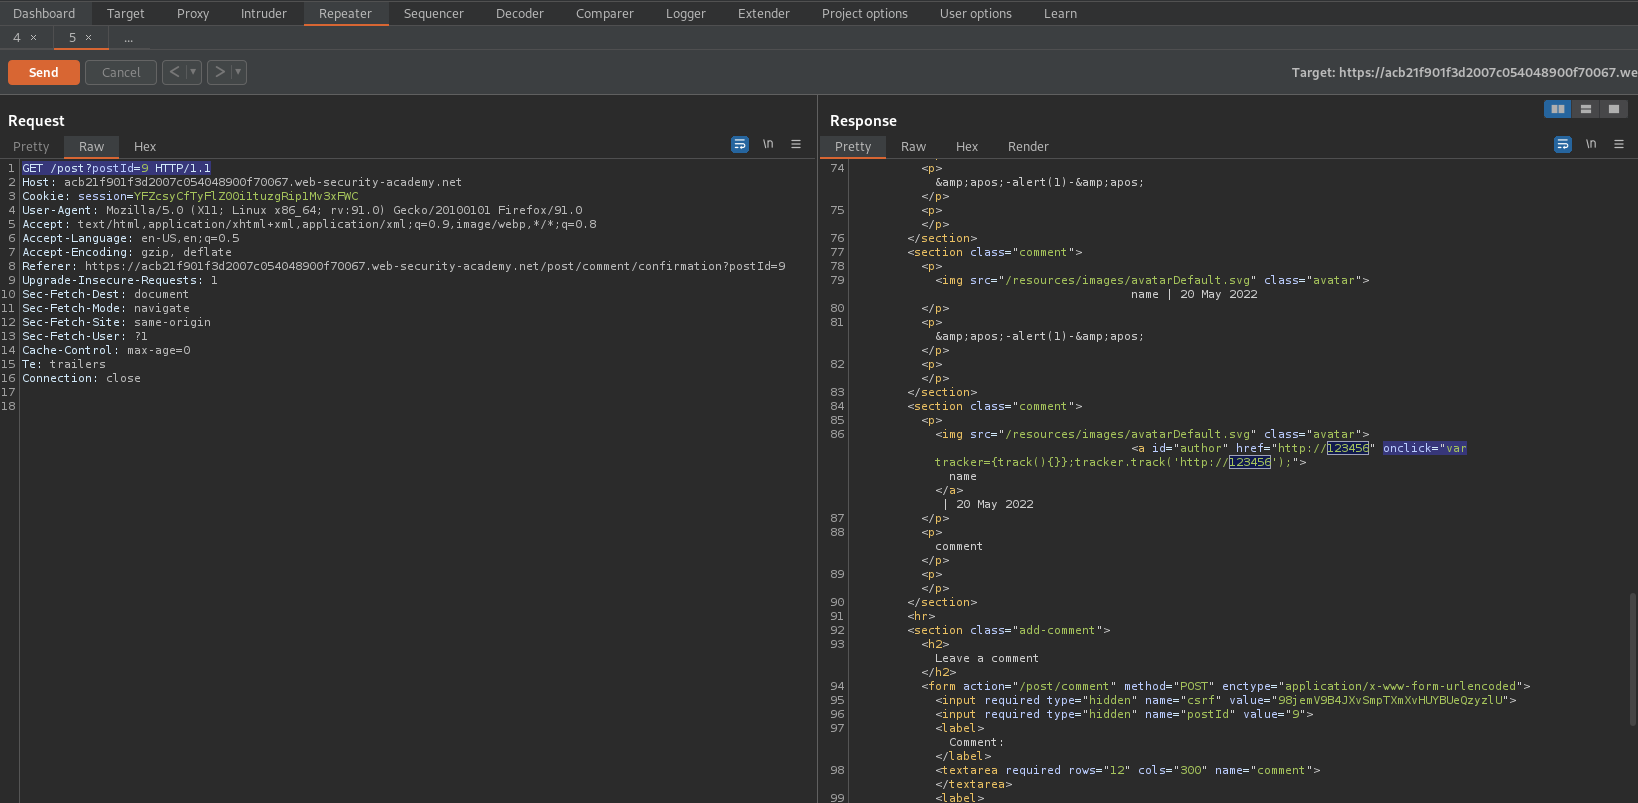The width and height of the screenshot is (1638, 803).
Task: Switch Response view to Raw
Action: pyautogui.click(x=913, y=146)
